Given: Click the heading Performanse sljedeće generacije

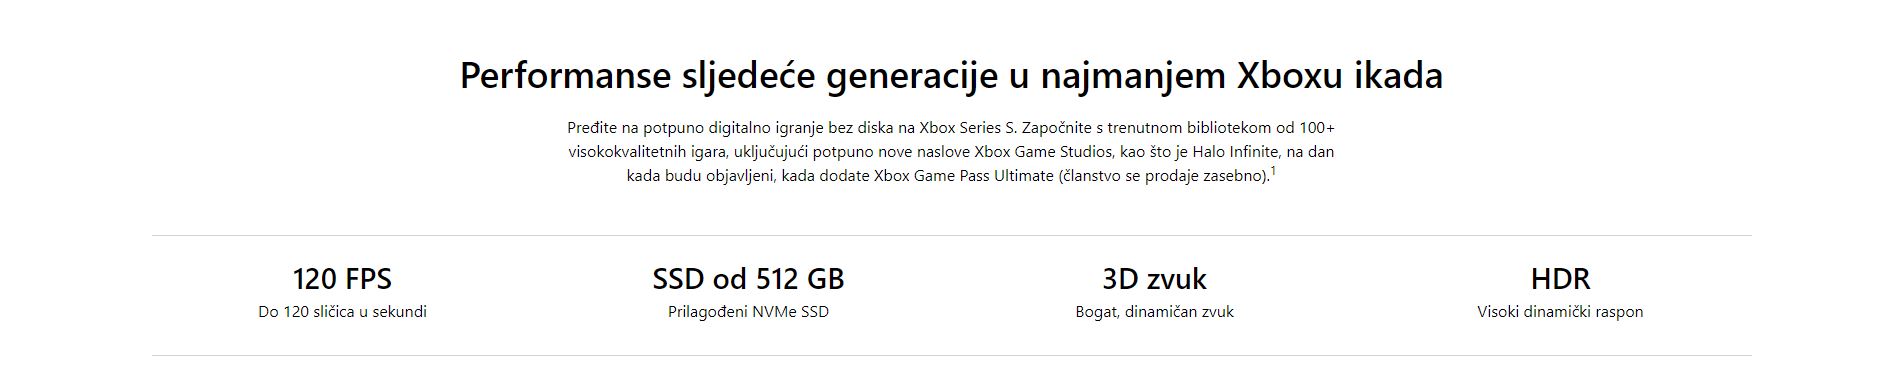Looking at the screenshot, I should tap(951, 77).
